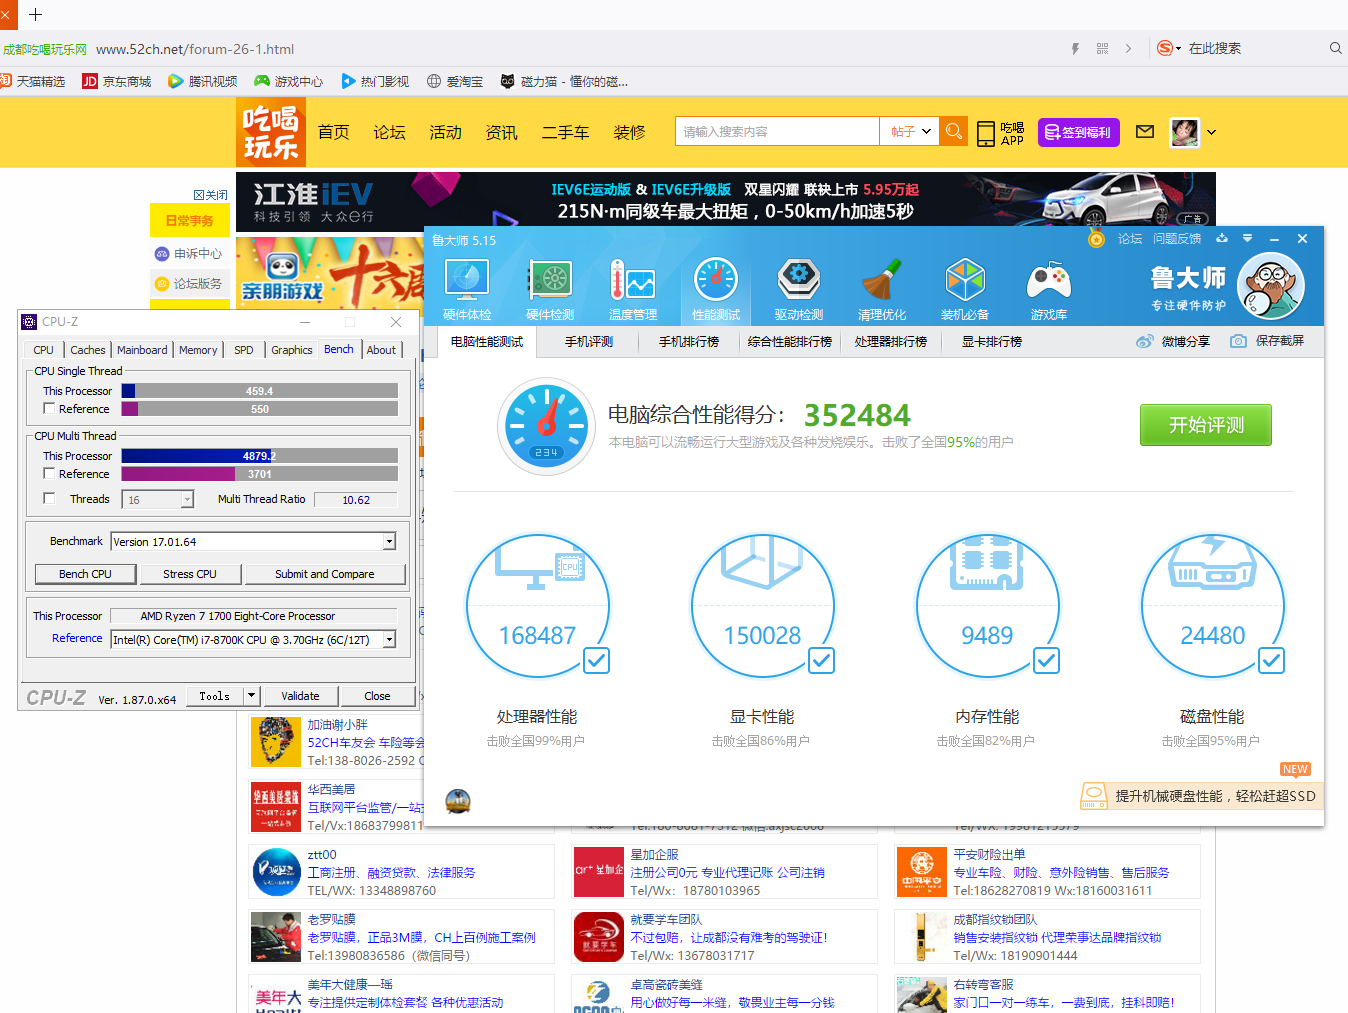Open the Benchmark version dropdown
This screenshot has height=1013, width=1348.
(390, 541)
